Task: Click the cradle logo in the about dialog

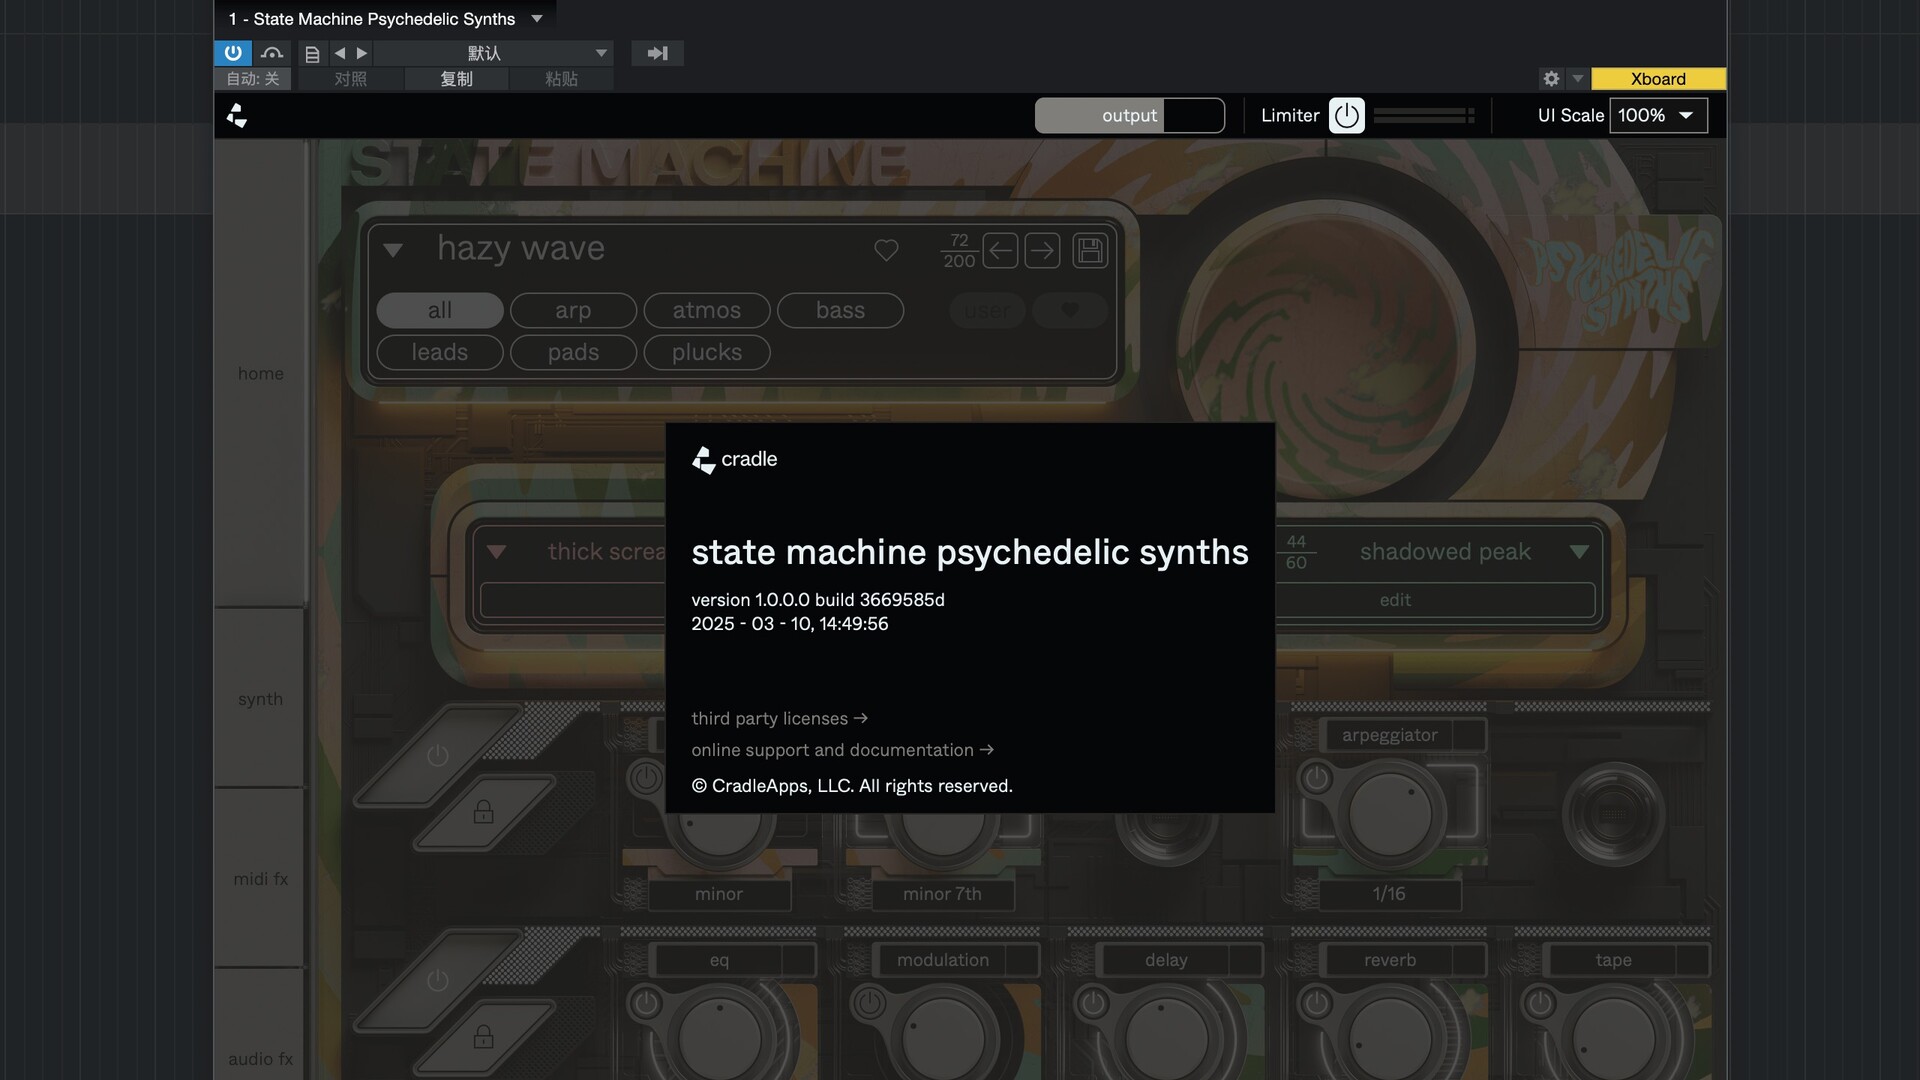Action: tap(734, 460)
